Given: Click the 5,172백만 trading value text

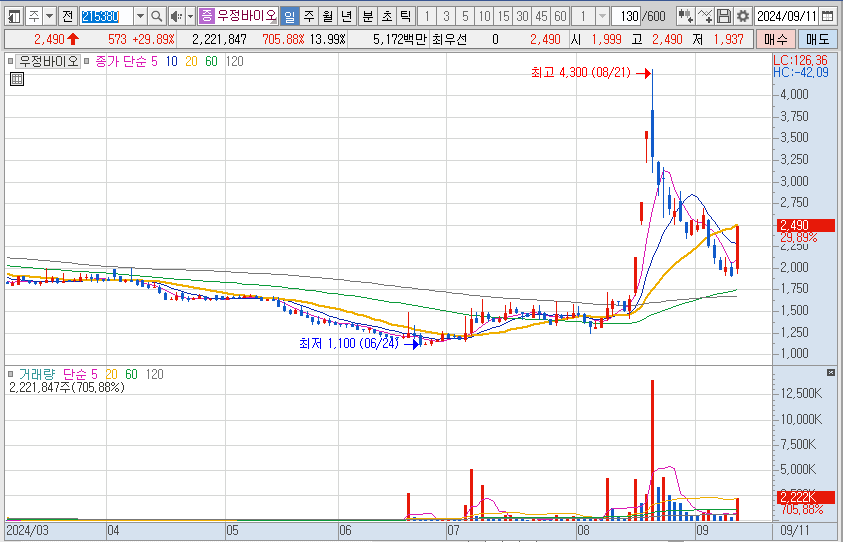Looking at the screenshot, I should 399,39.
